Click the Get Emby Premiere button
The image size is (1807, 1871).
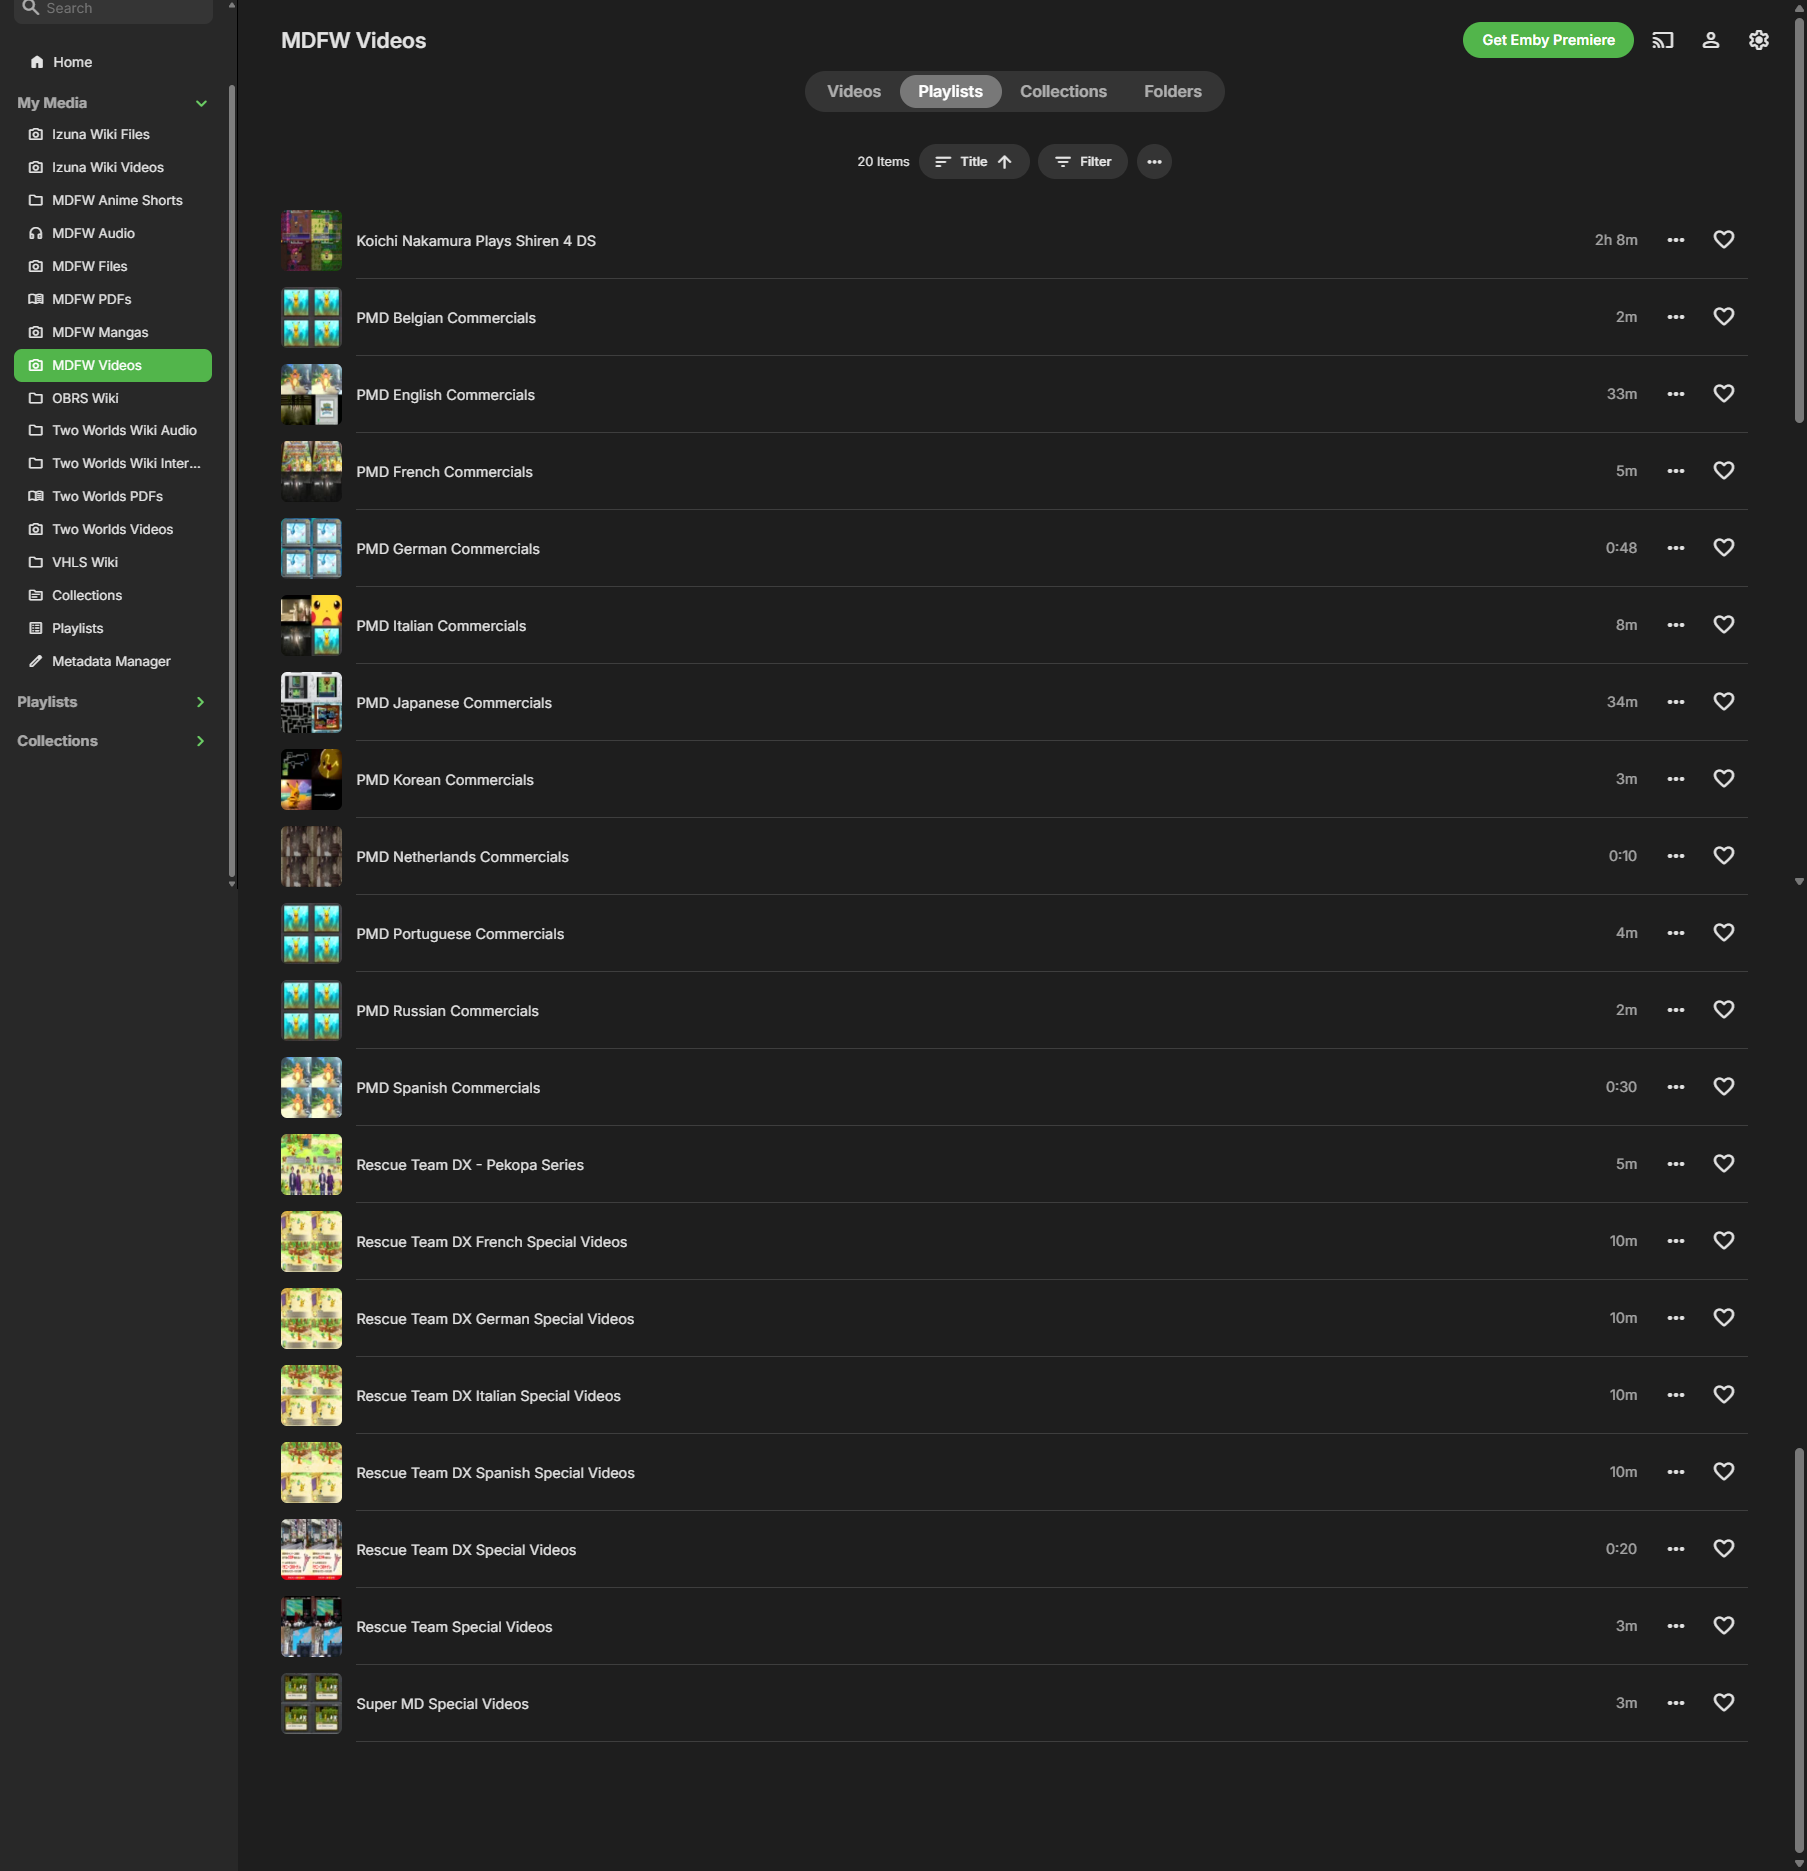1547,40
